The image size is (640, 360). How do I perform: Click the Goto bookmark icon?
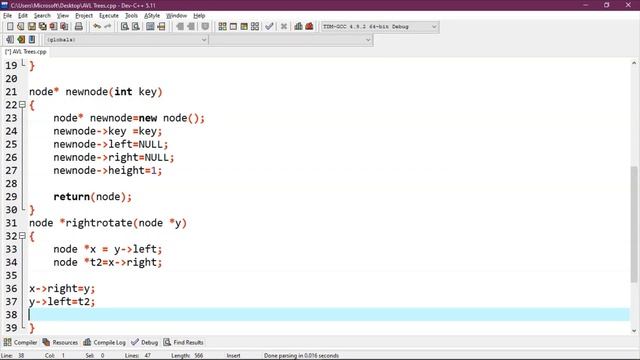[32, 40]
